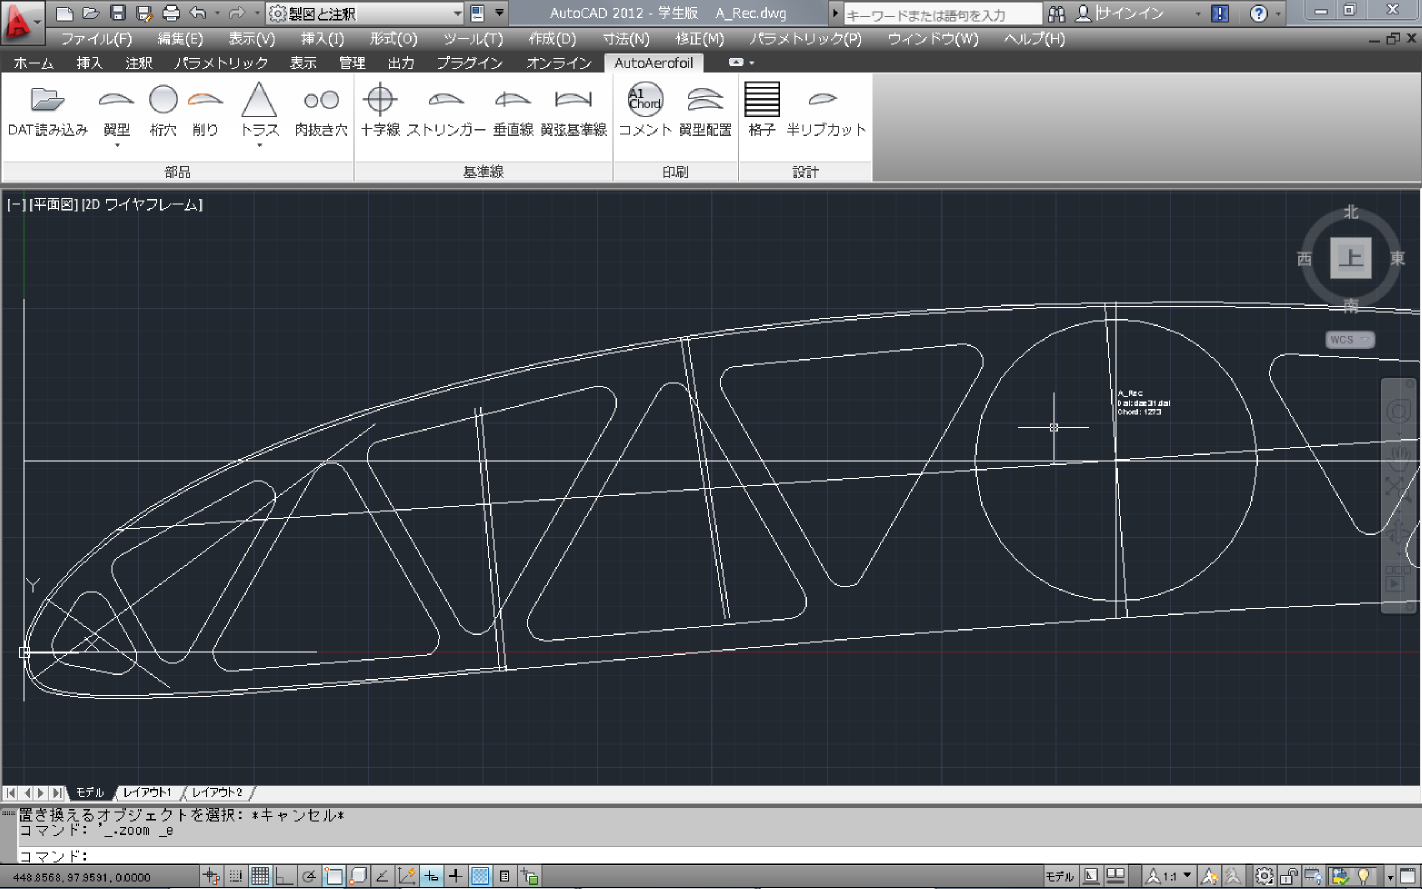Image resolution: width=1422 pixels, height=889 pixels.
Task: Toggle Snap Mode in status bar
Action: coord(235,877)
